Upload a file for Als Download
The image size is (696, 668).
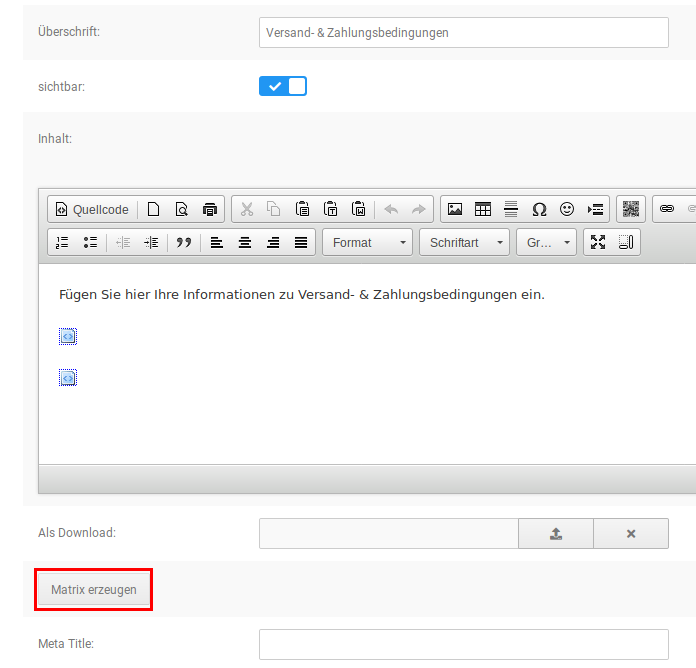click(556, 534)
